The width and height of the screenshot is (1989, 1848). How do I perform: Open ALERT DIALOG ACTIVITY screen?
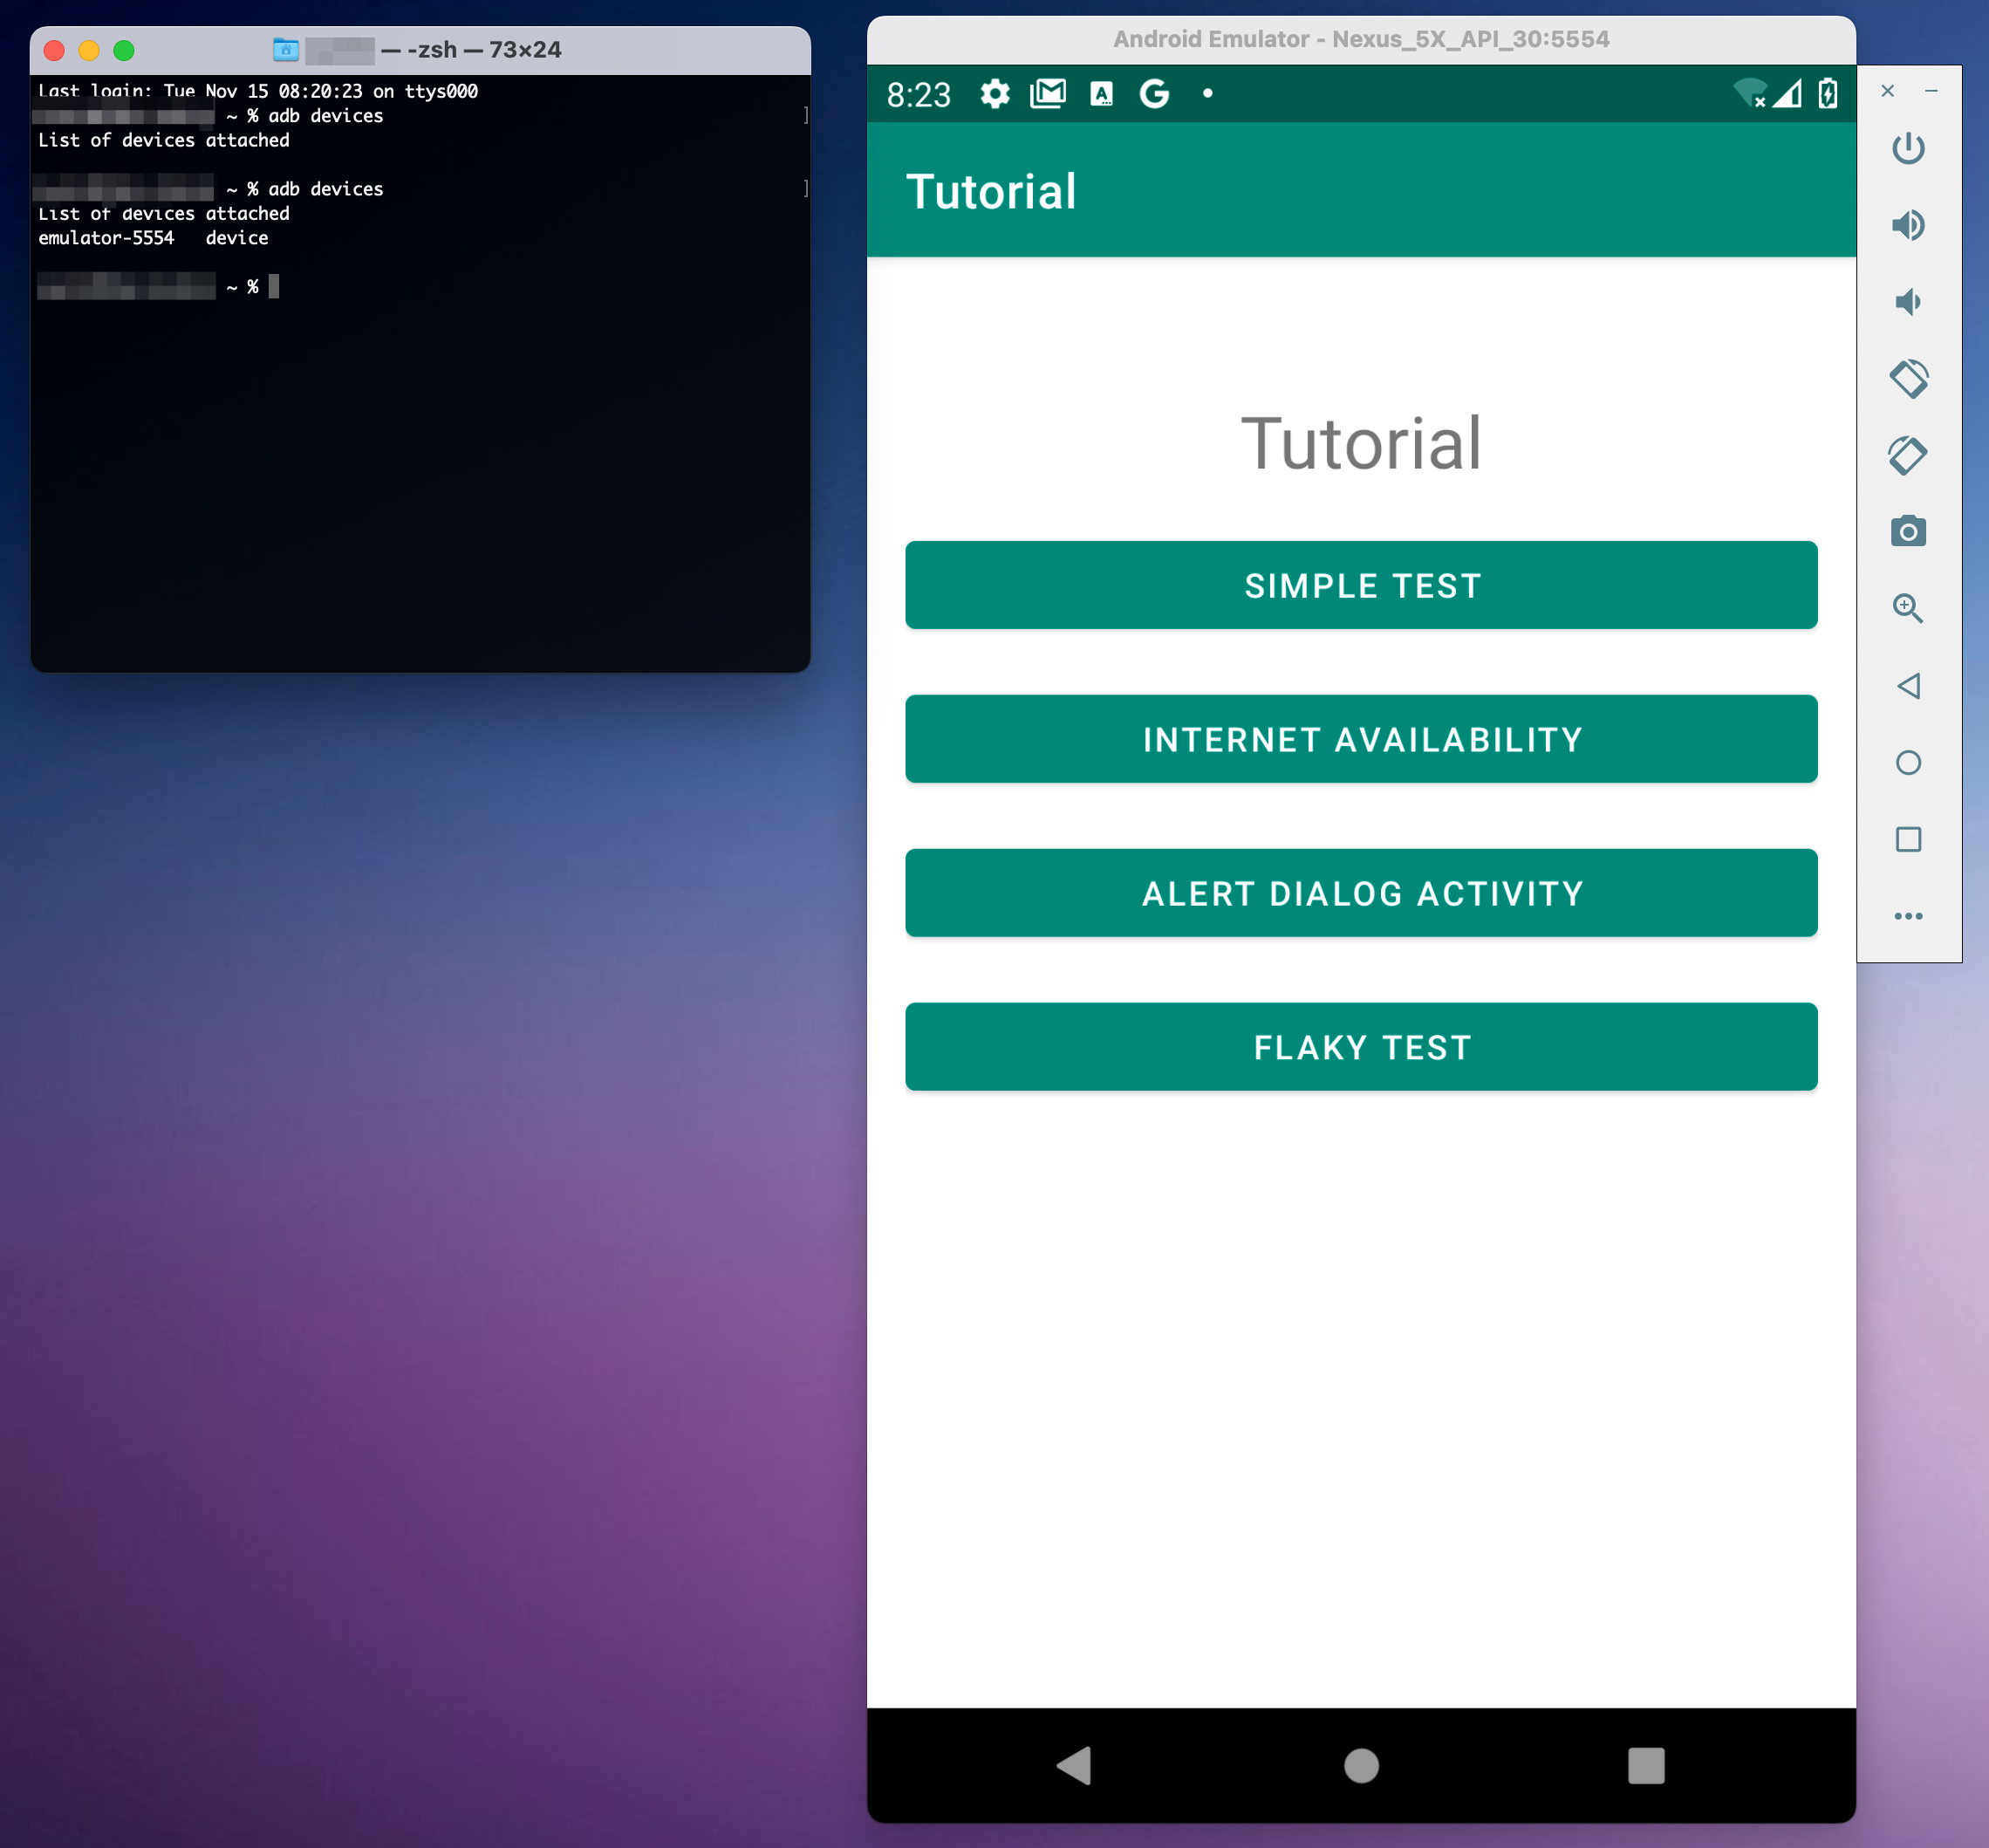tap(1362, 891)
